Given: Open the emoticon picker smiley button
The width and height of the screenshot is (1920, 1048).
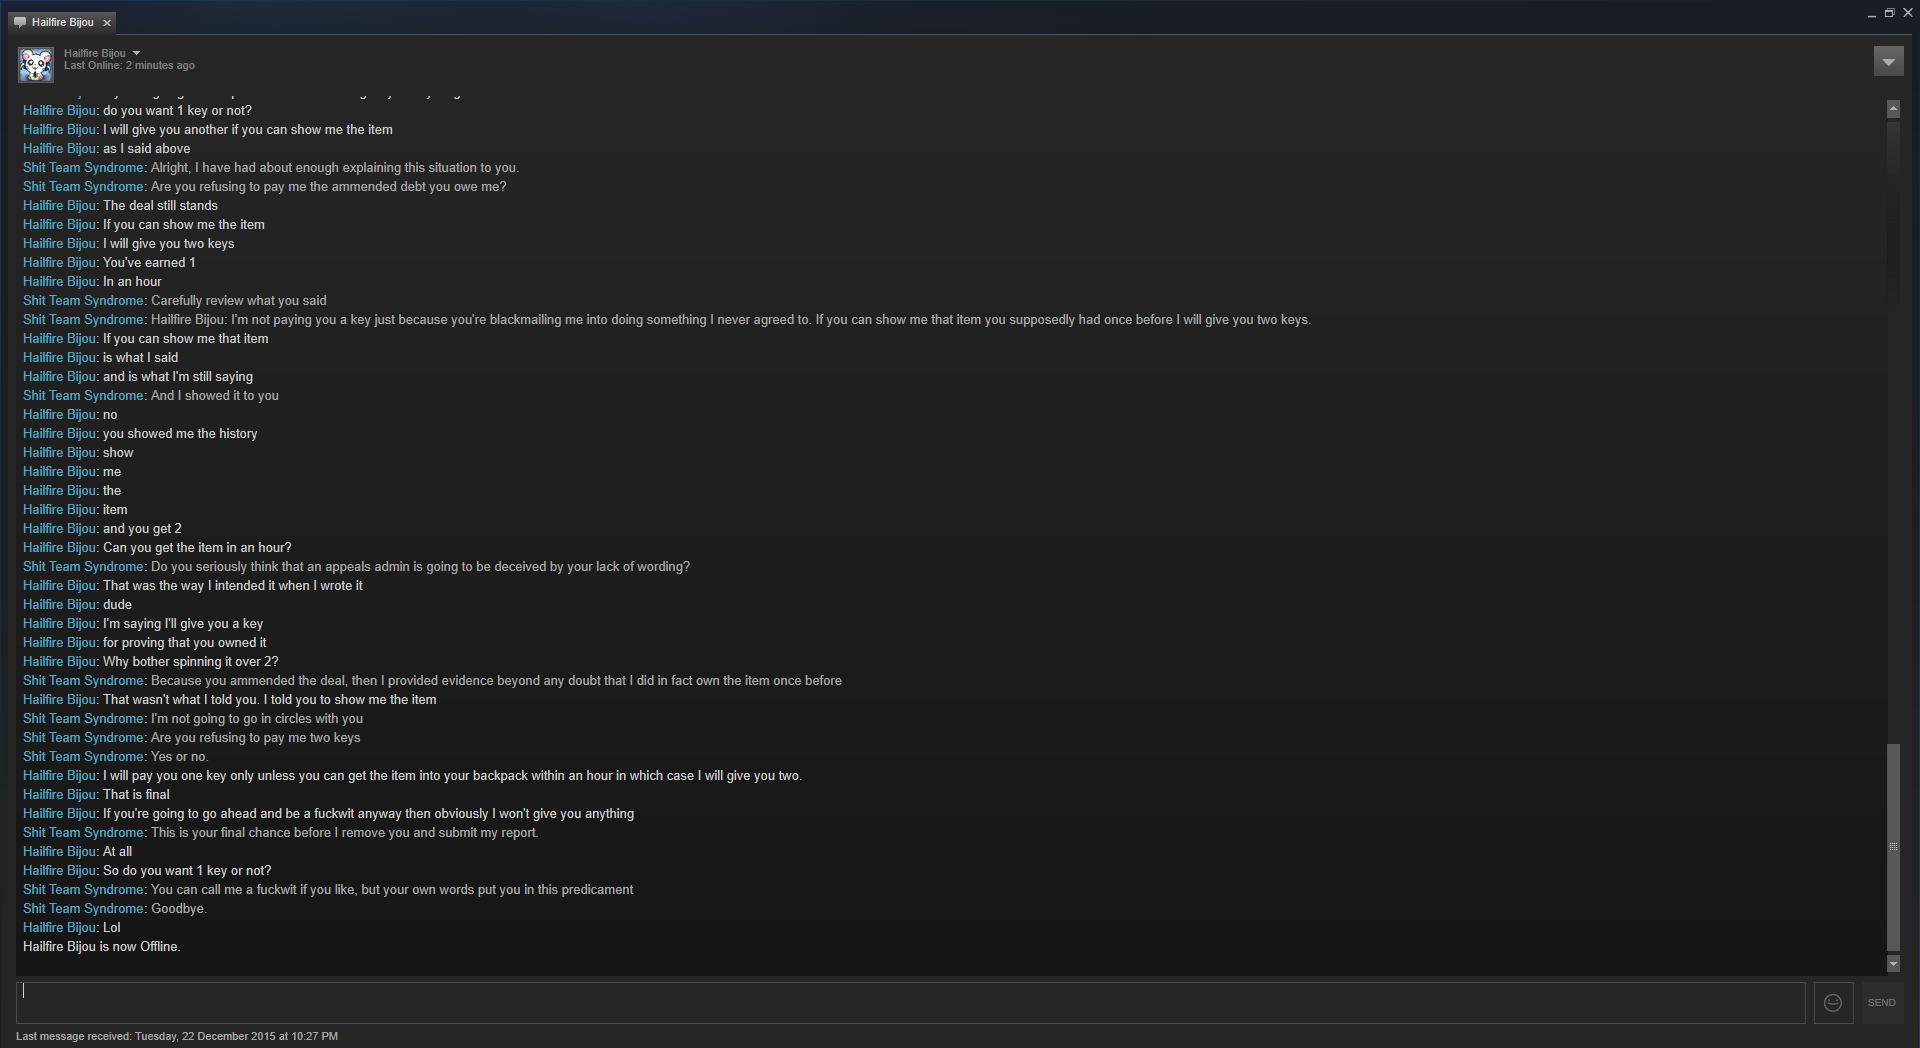Looking at the screenshot, I should pyautogui.click(x=1833, y=1002).
